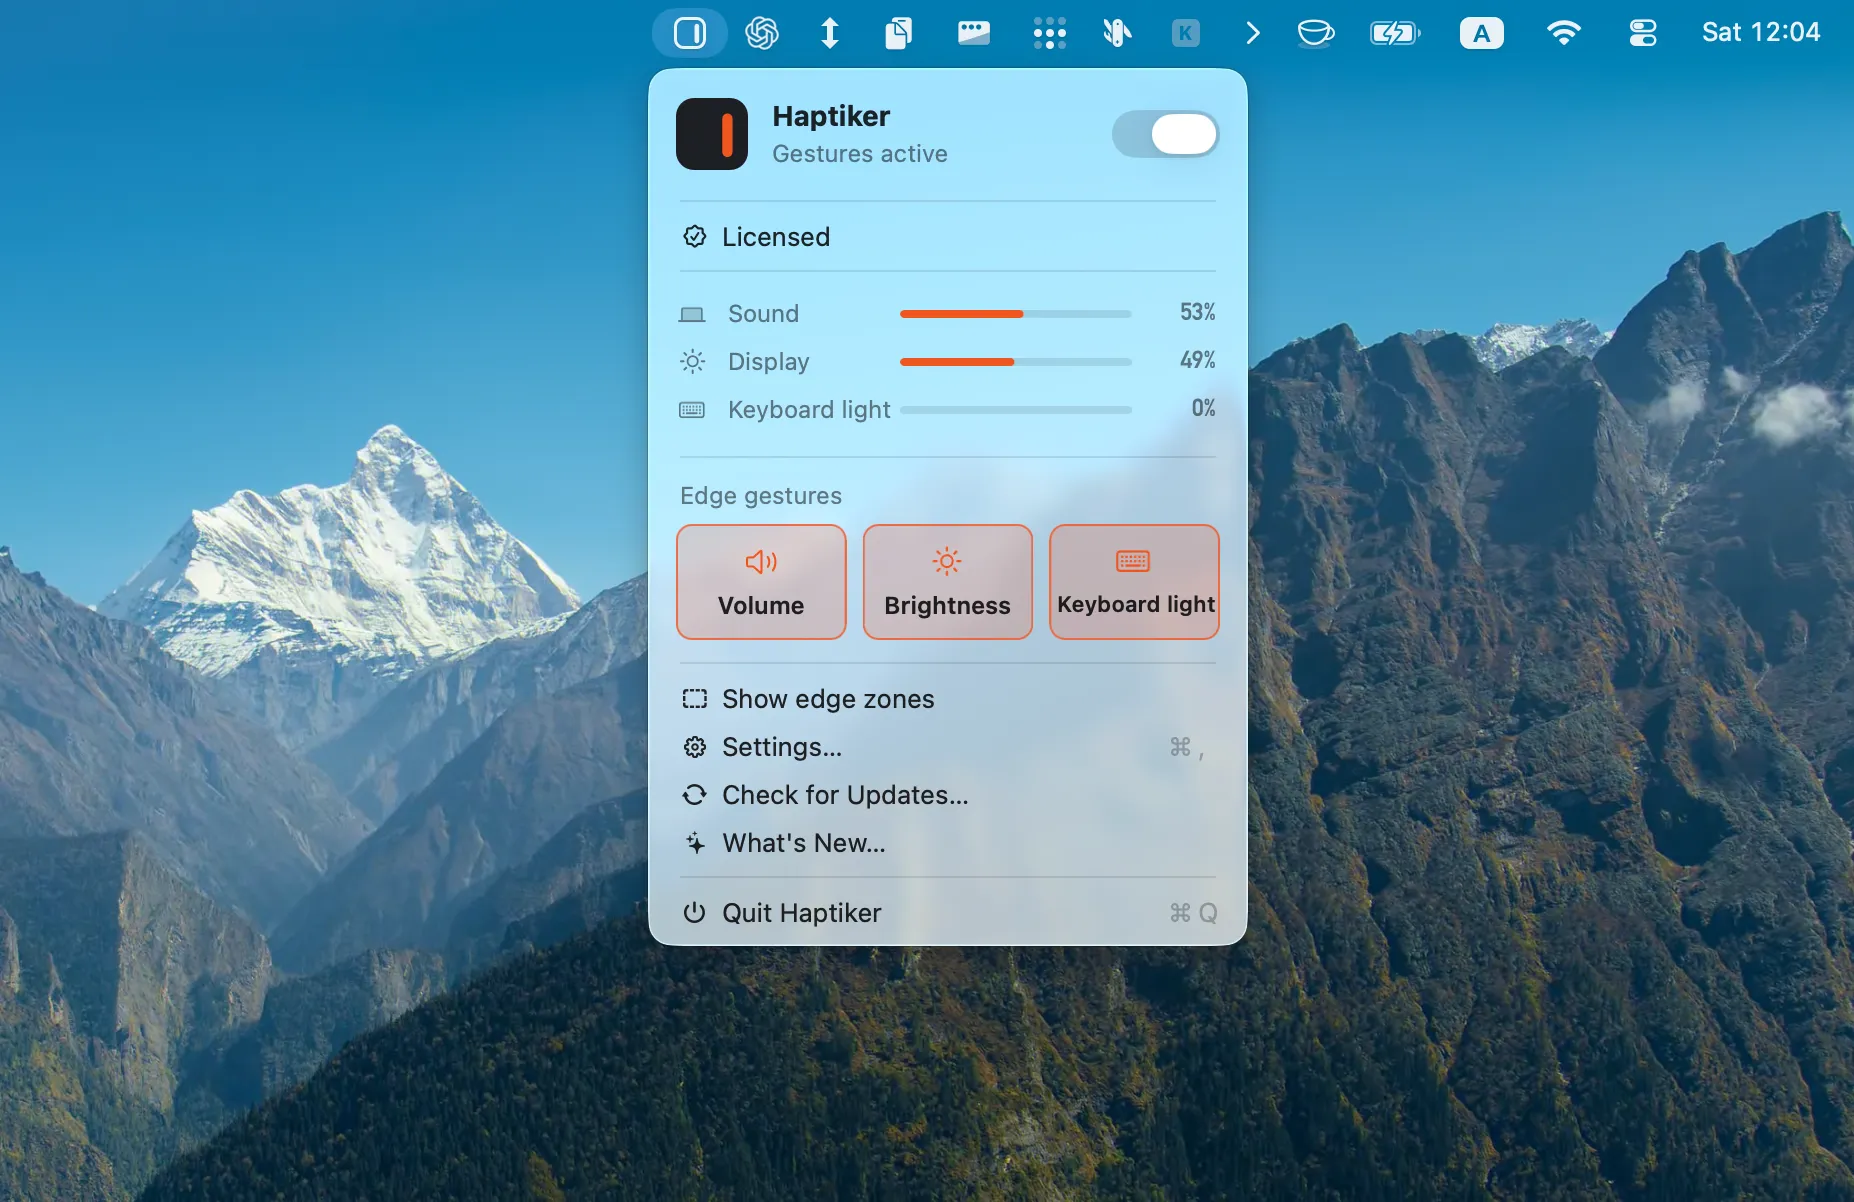This screenshot has height=1202, width=1854.
Task: Click the nine-dot grid menu bar icon
Action: 1049,33
